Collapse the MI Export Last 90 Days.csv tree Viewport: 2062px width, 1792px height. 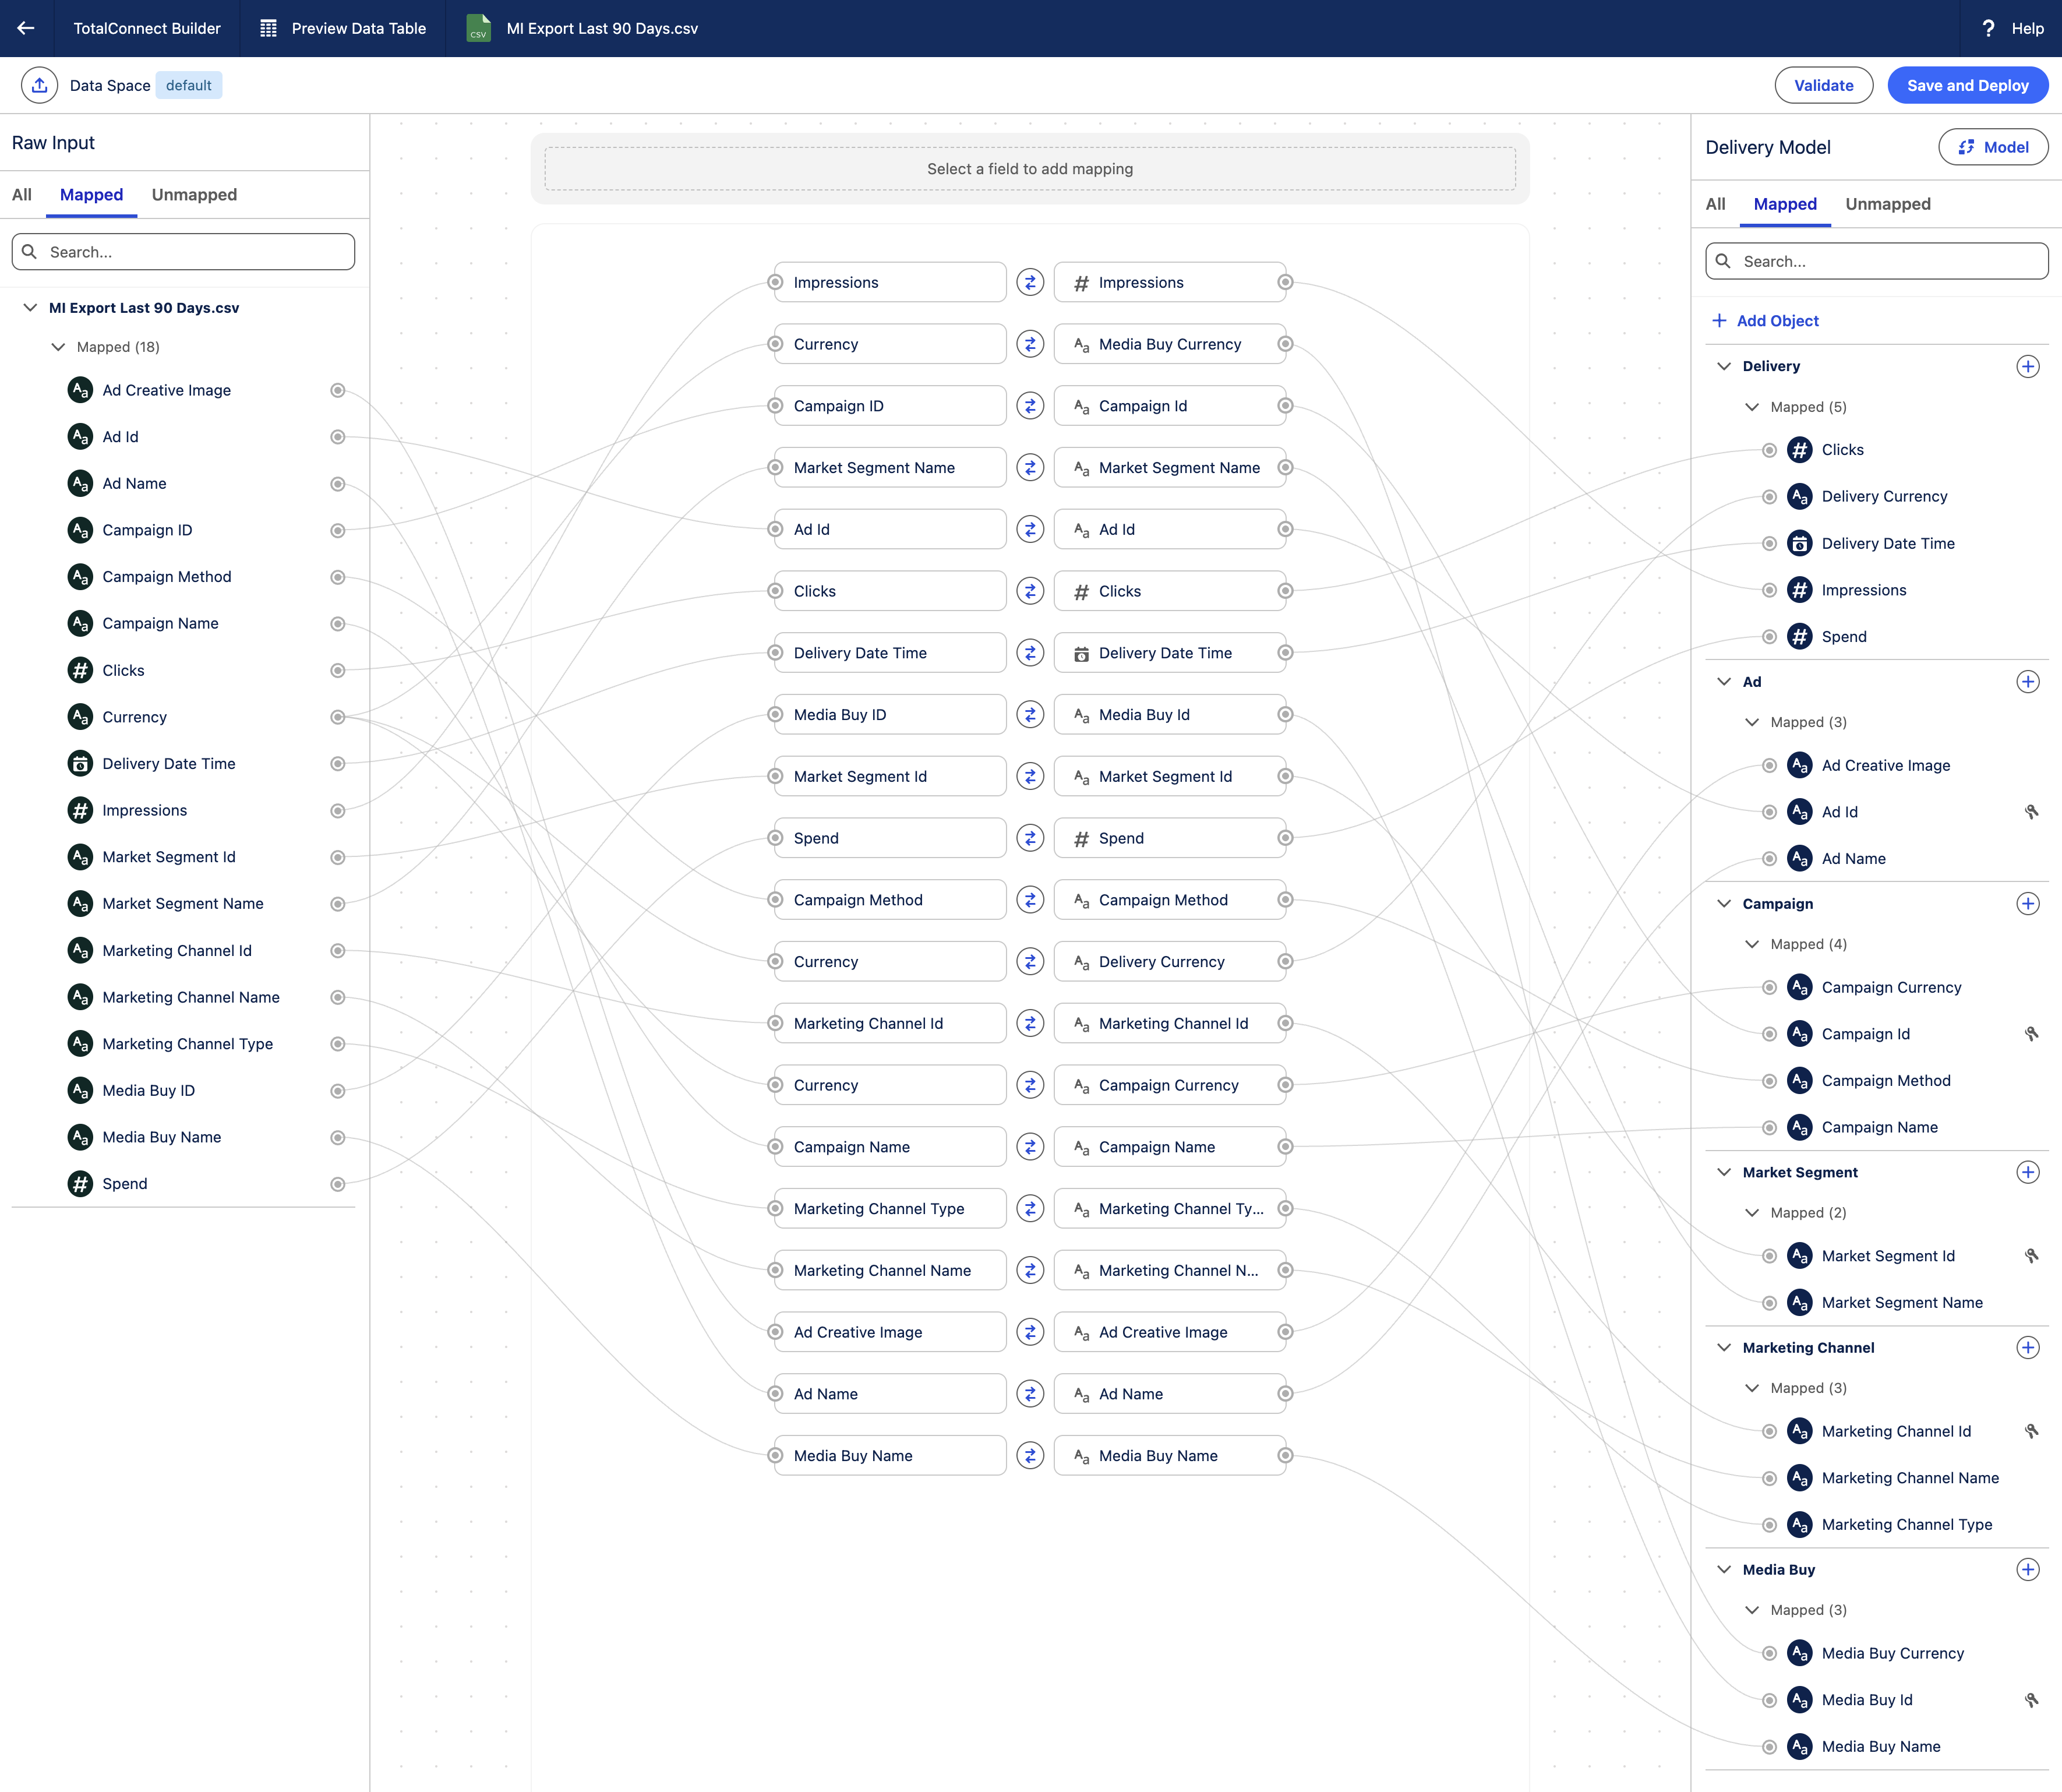(x=29, y=308)
